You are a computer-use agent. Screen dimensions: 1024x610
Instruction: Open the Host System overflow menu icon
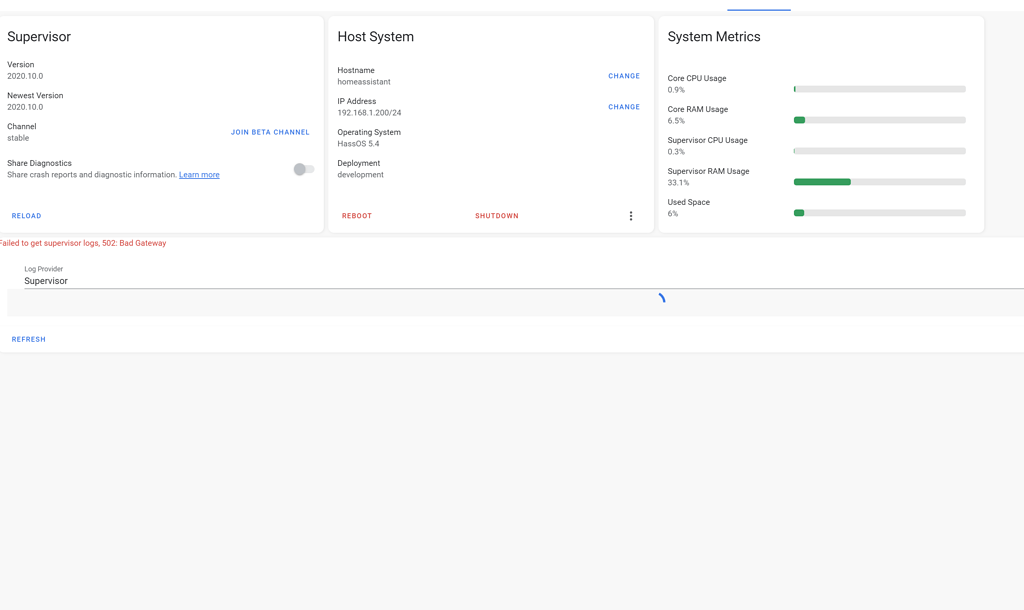coord(631,216)
